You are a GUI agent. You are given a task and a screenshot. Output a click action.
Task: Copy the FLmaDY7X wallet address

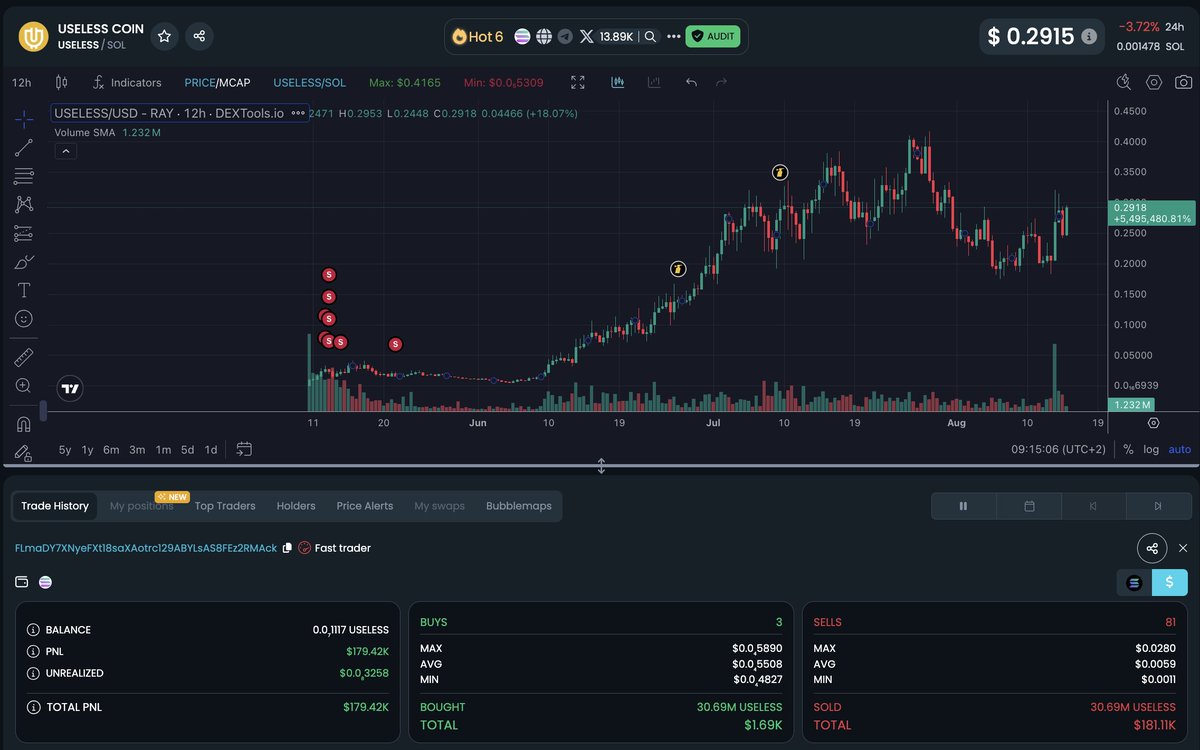click(287, 548)
